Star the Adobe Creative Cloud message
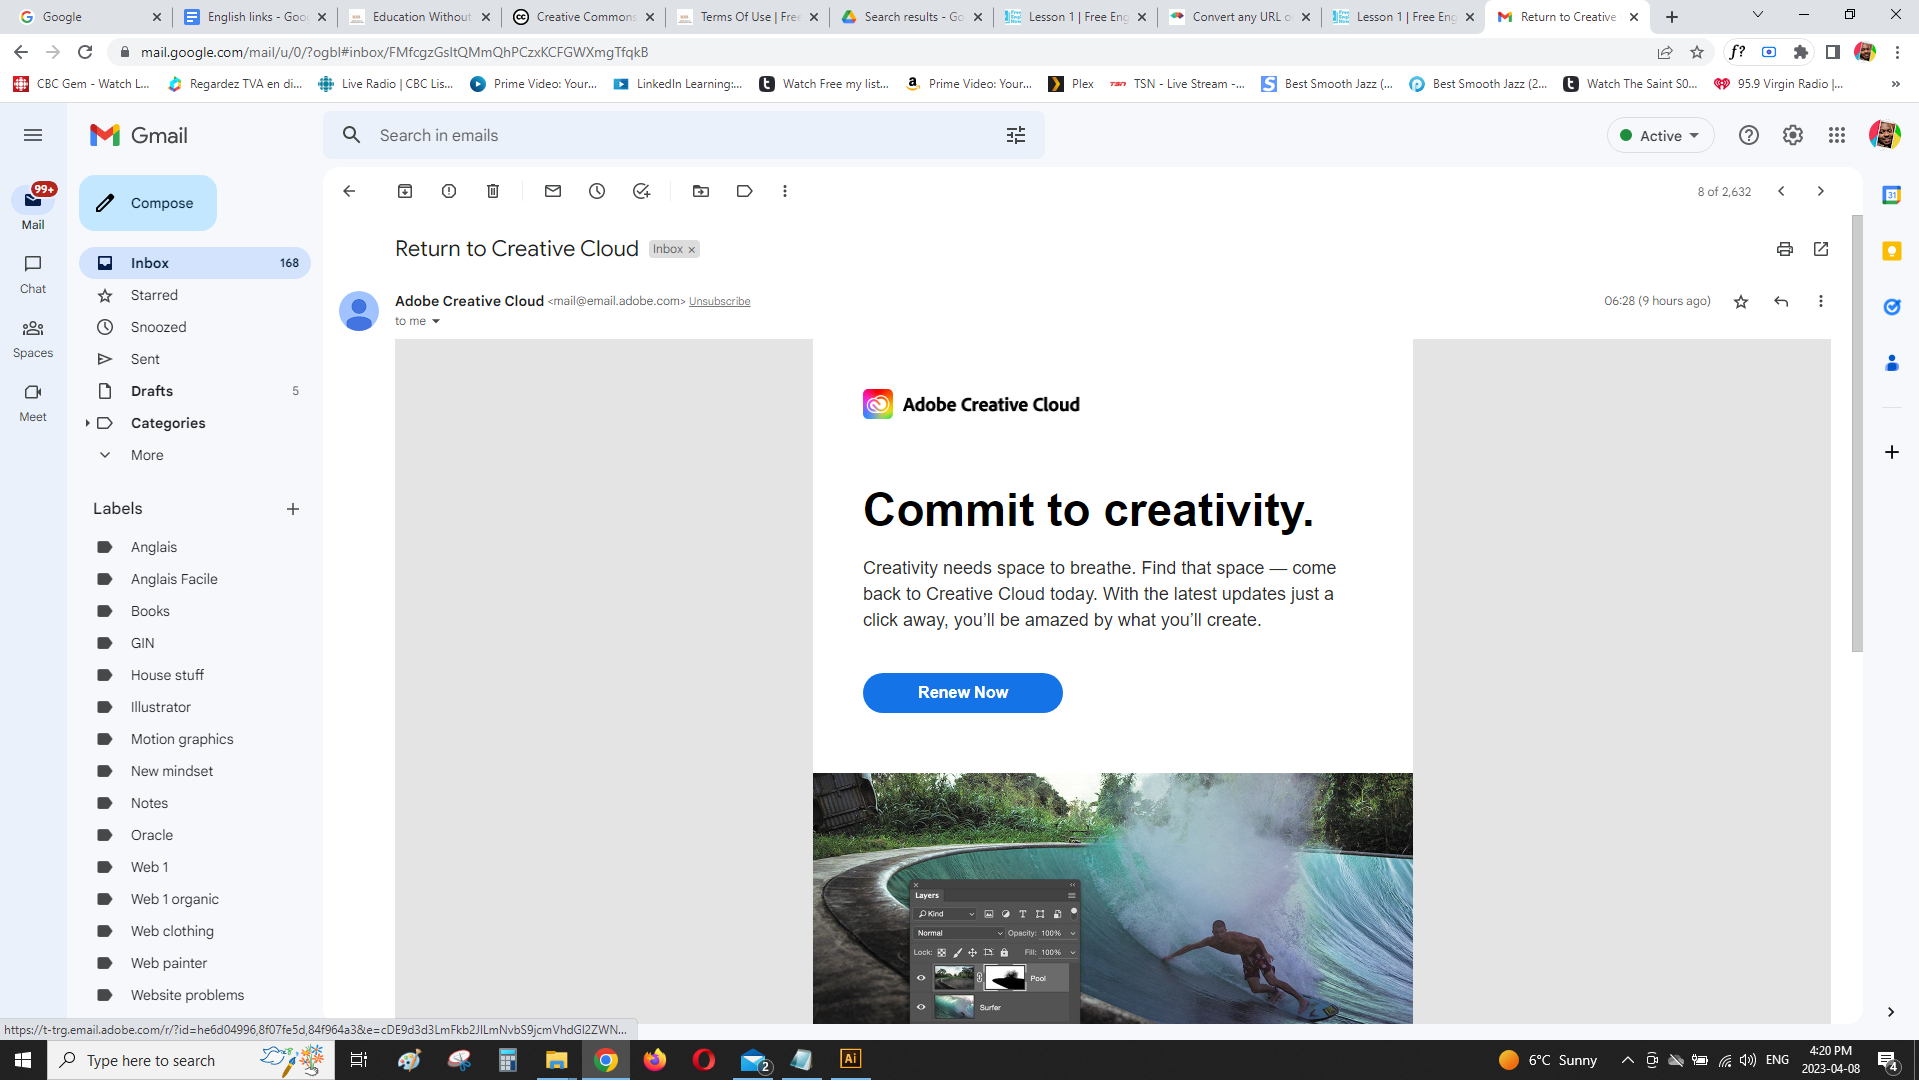This screenshot has width=1919, height=1080. tap(1741, 302)
